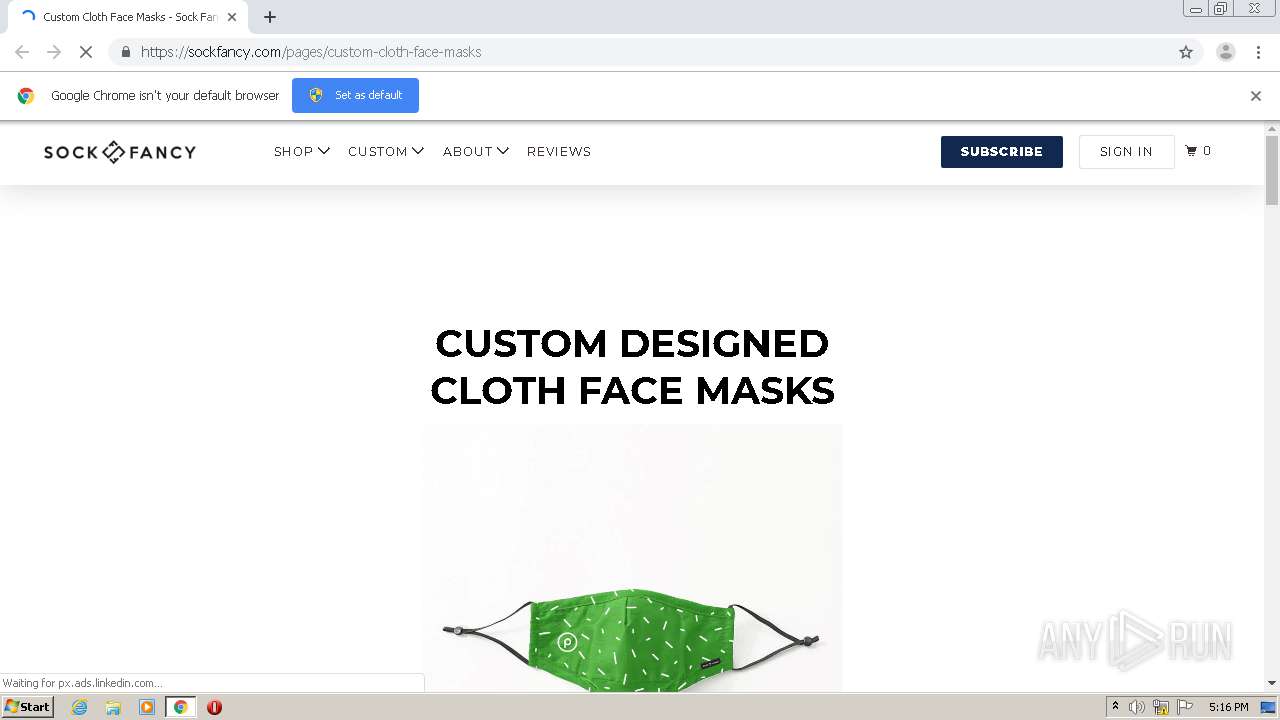Open the file explorer in taskbar
Screen dimensions: 1280x720
[x=113, y=707]
